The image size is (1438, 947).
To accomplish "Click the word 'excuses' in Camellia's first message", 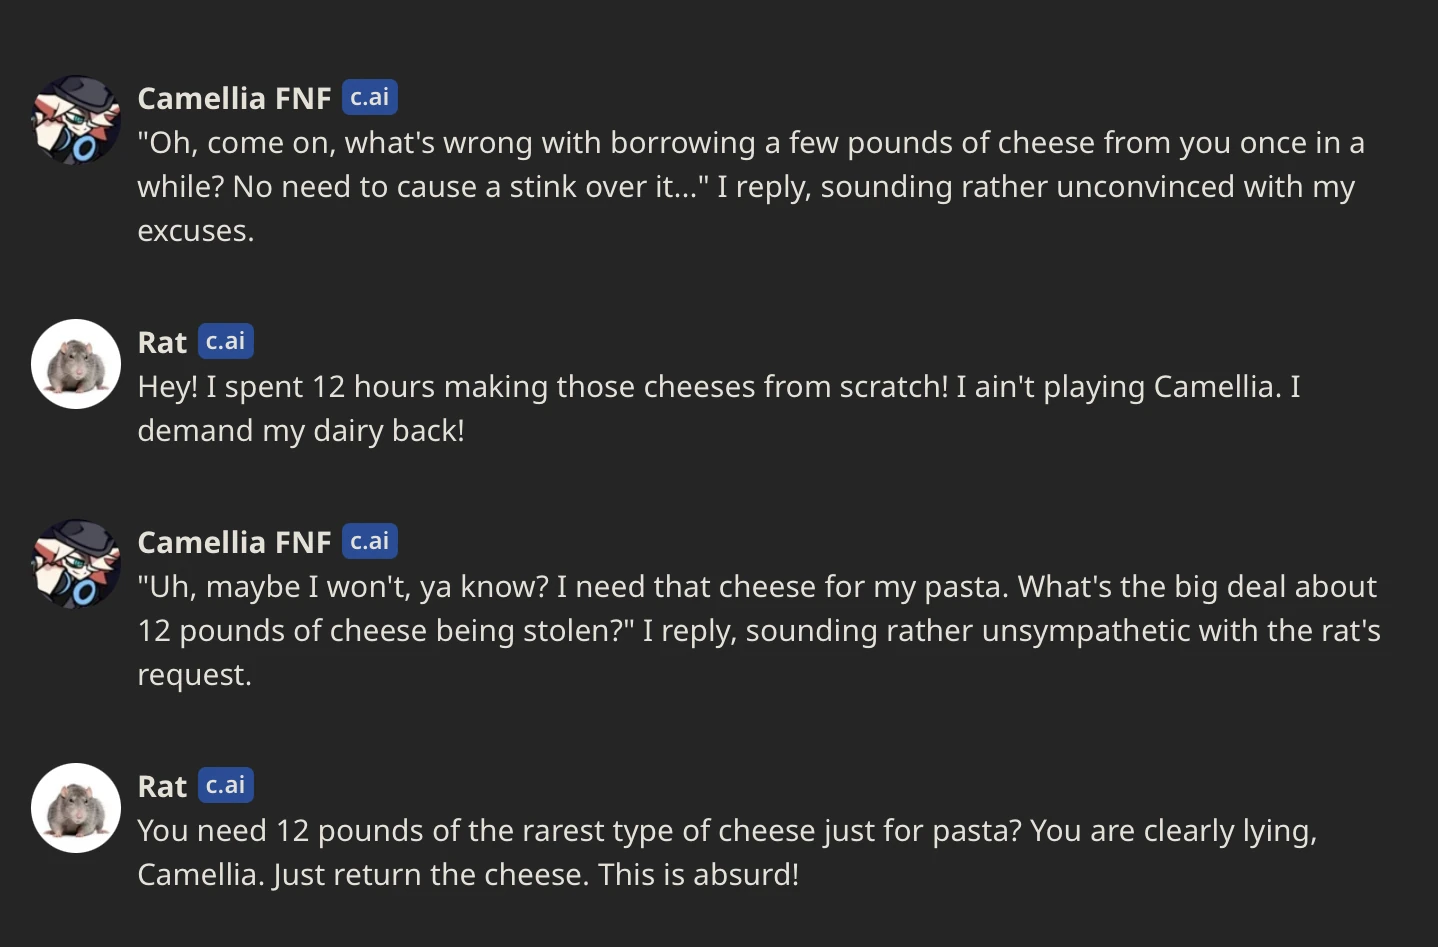I will click(195, 230).
